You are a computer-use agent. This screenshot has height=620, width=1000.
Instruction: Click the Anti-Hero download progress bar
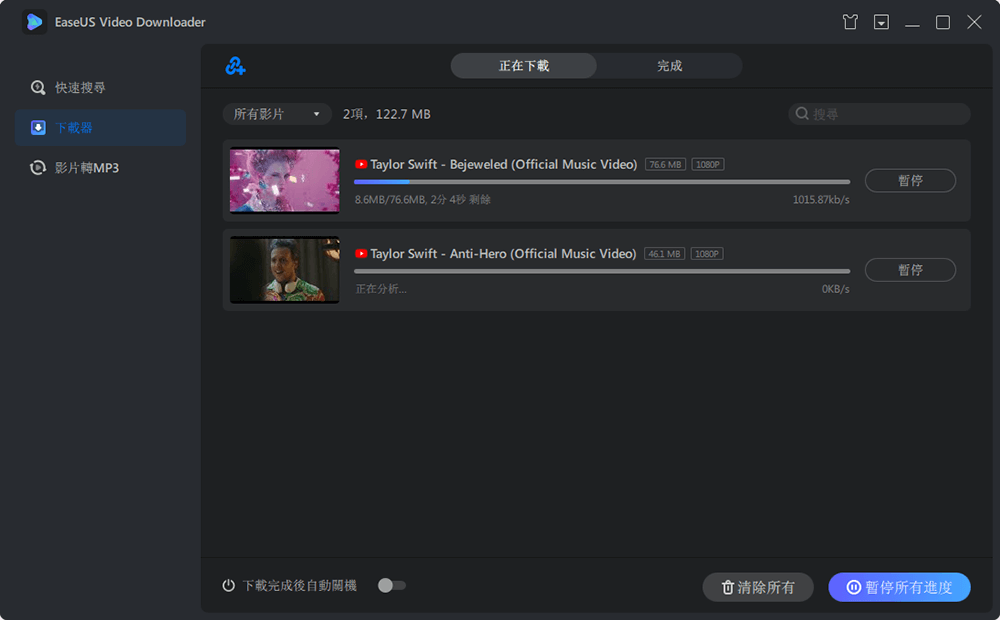coord(602,271)
